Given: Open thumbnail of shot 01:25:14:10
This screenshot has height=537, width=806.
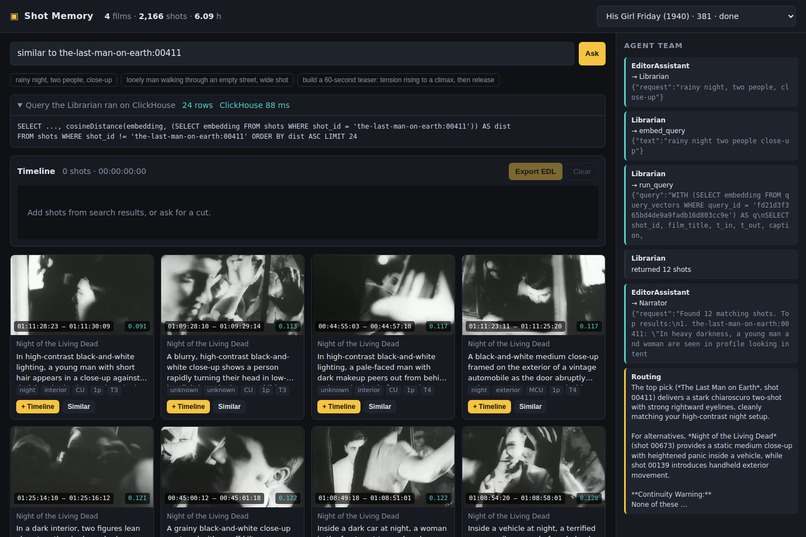Looking at the screenshot, I should coord(82,467).
